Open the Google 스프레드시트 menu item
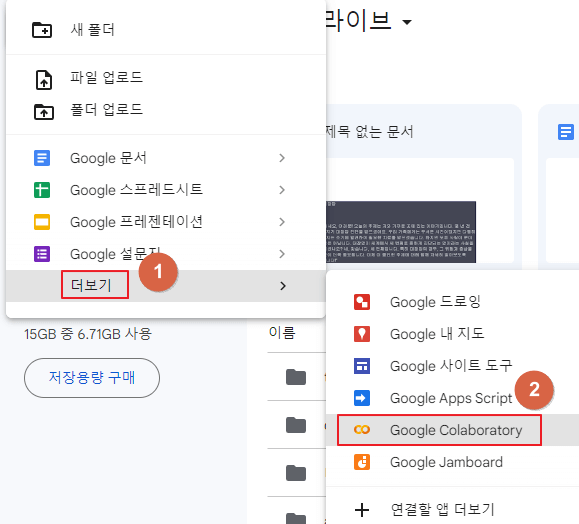The height and width of the screenshot is (524, 579). [166, 190]
